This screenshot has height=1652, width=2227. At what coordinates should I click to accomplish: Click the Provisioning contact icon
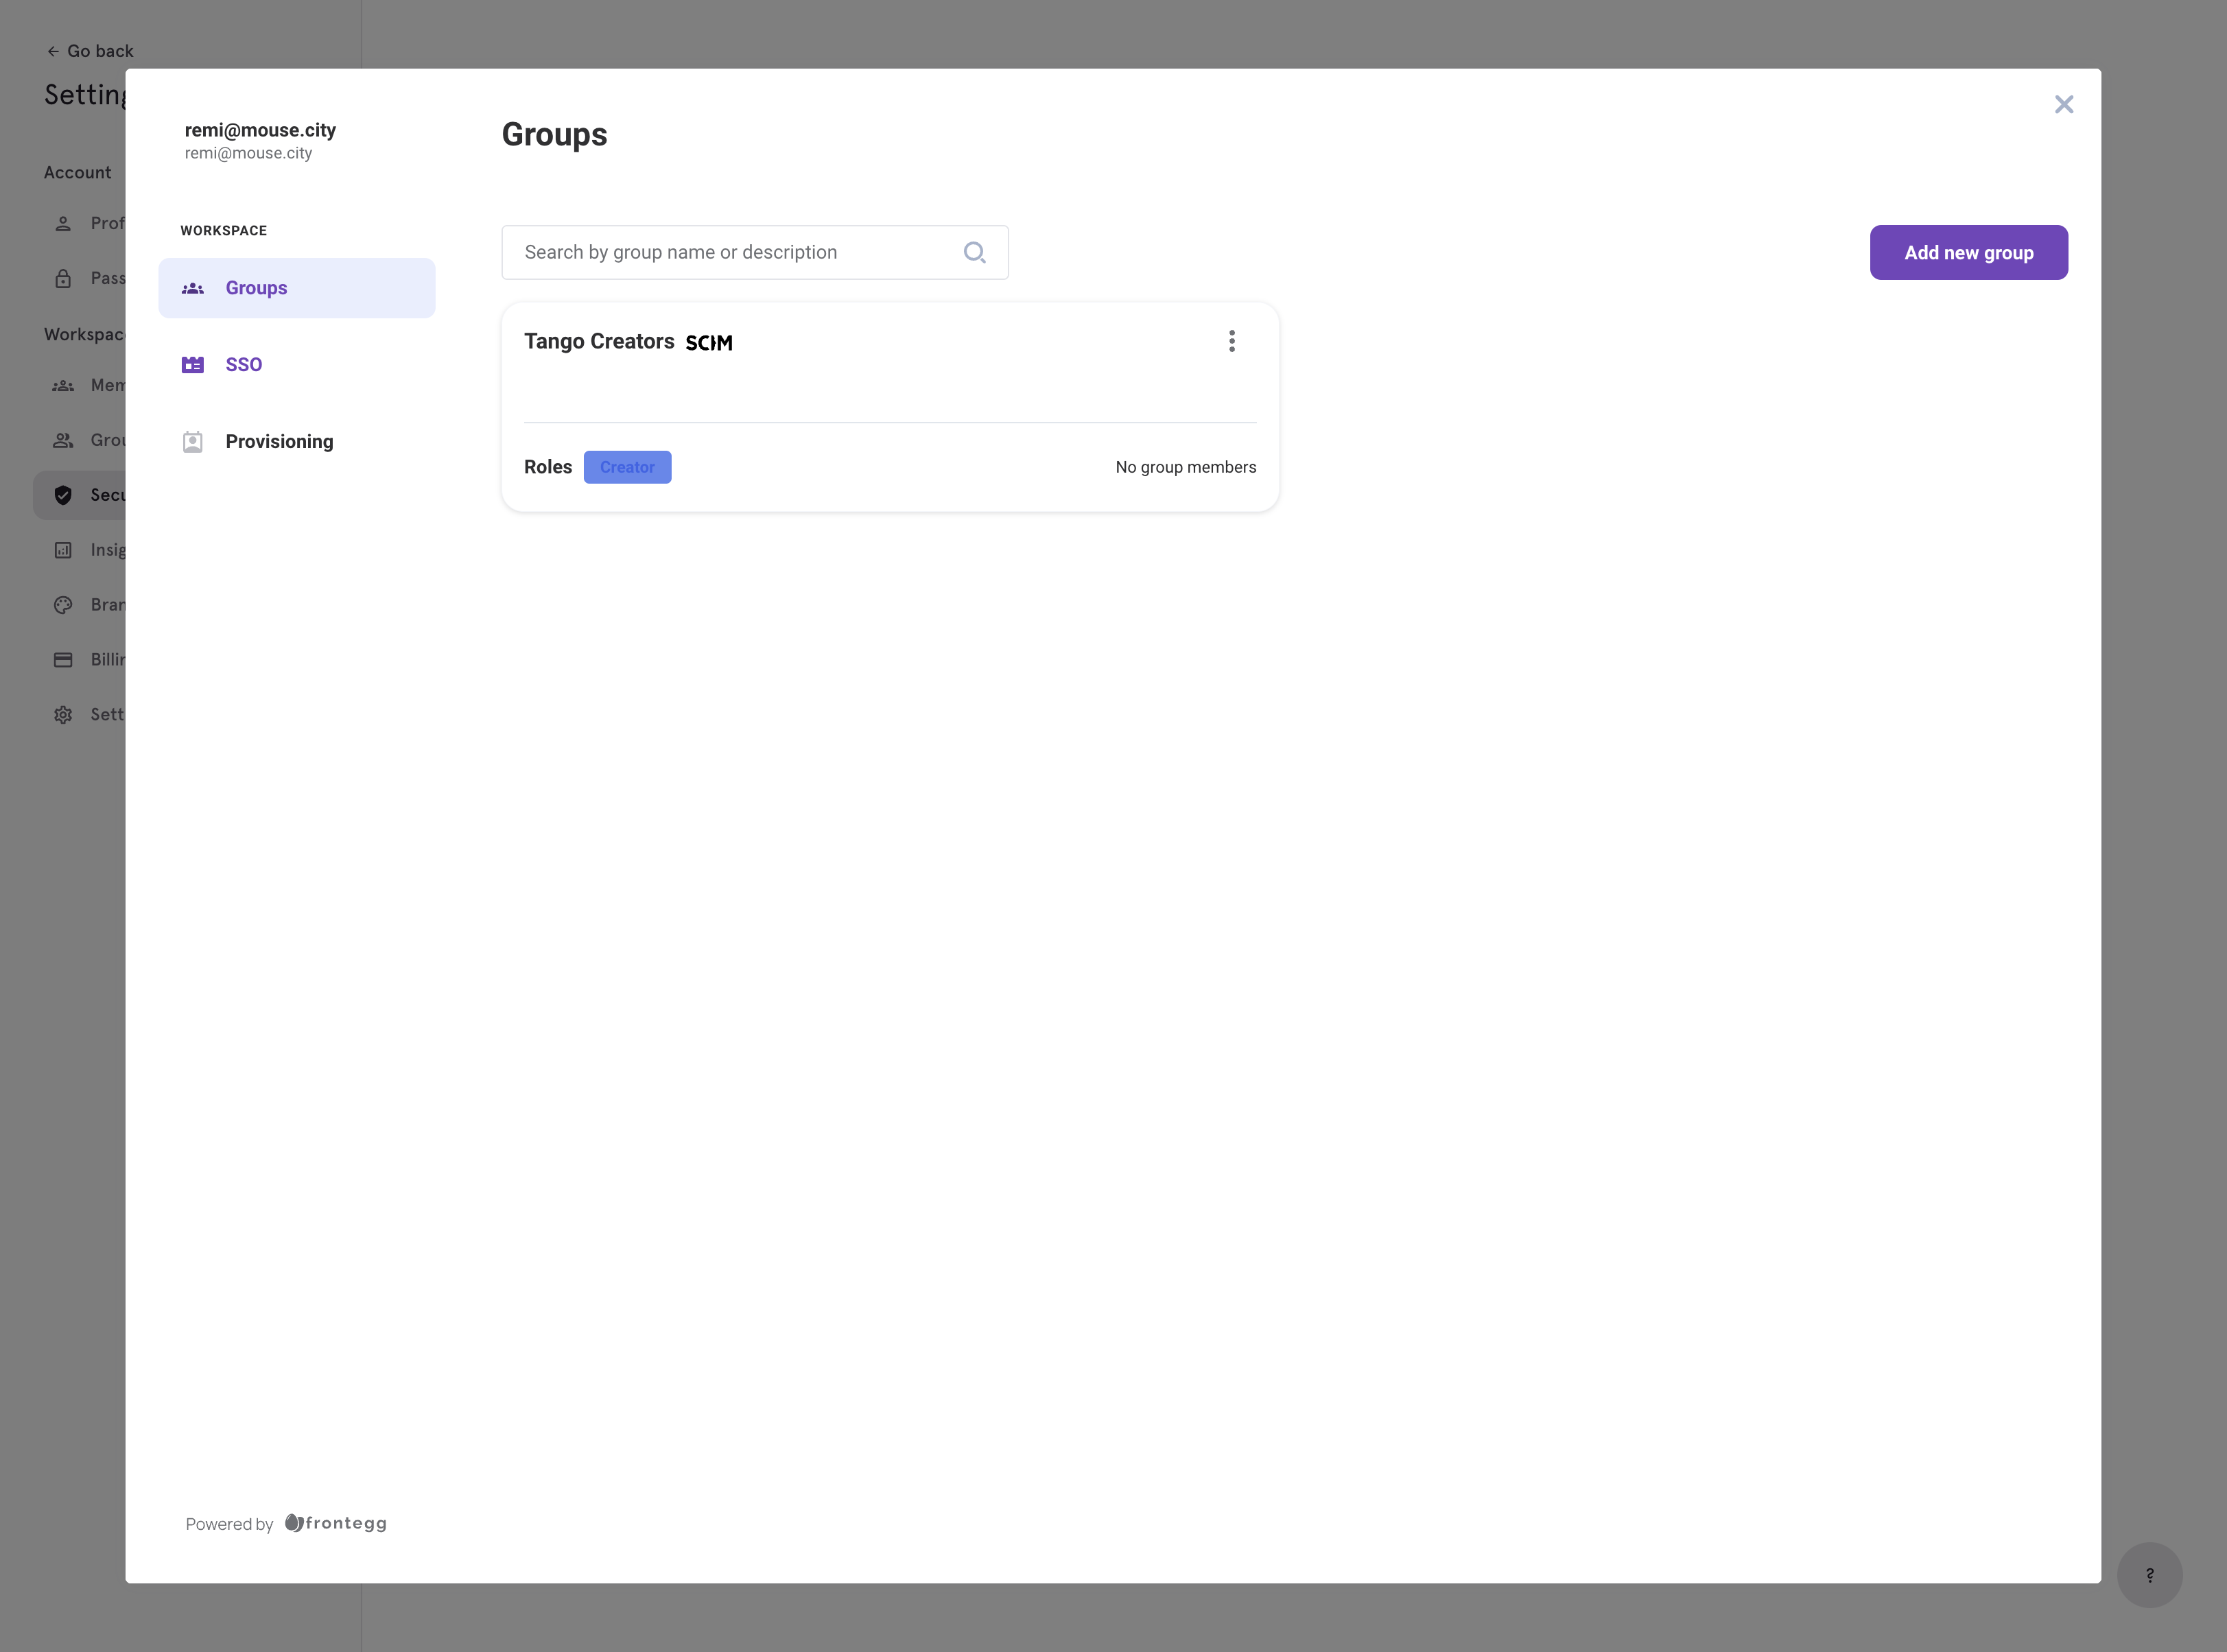coord(193,442)
